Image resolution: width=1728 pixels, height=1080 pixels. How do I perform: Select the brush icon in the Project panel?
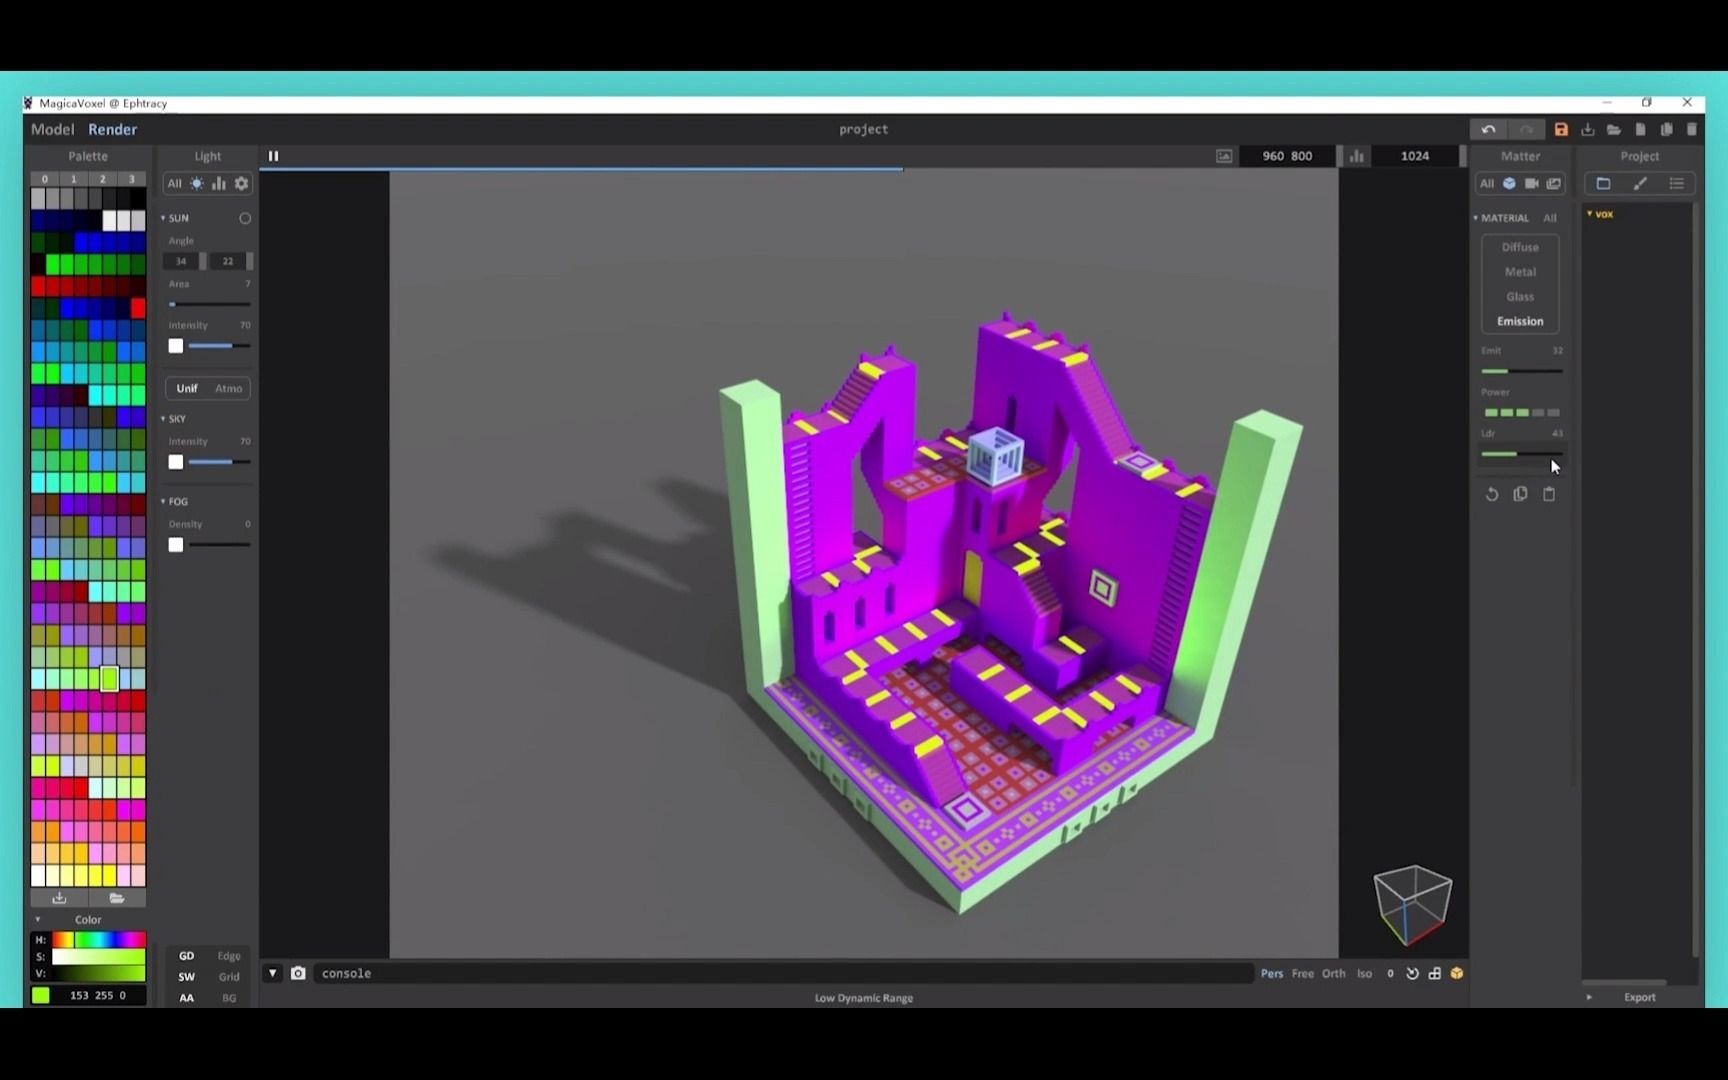[1640, 183]
